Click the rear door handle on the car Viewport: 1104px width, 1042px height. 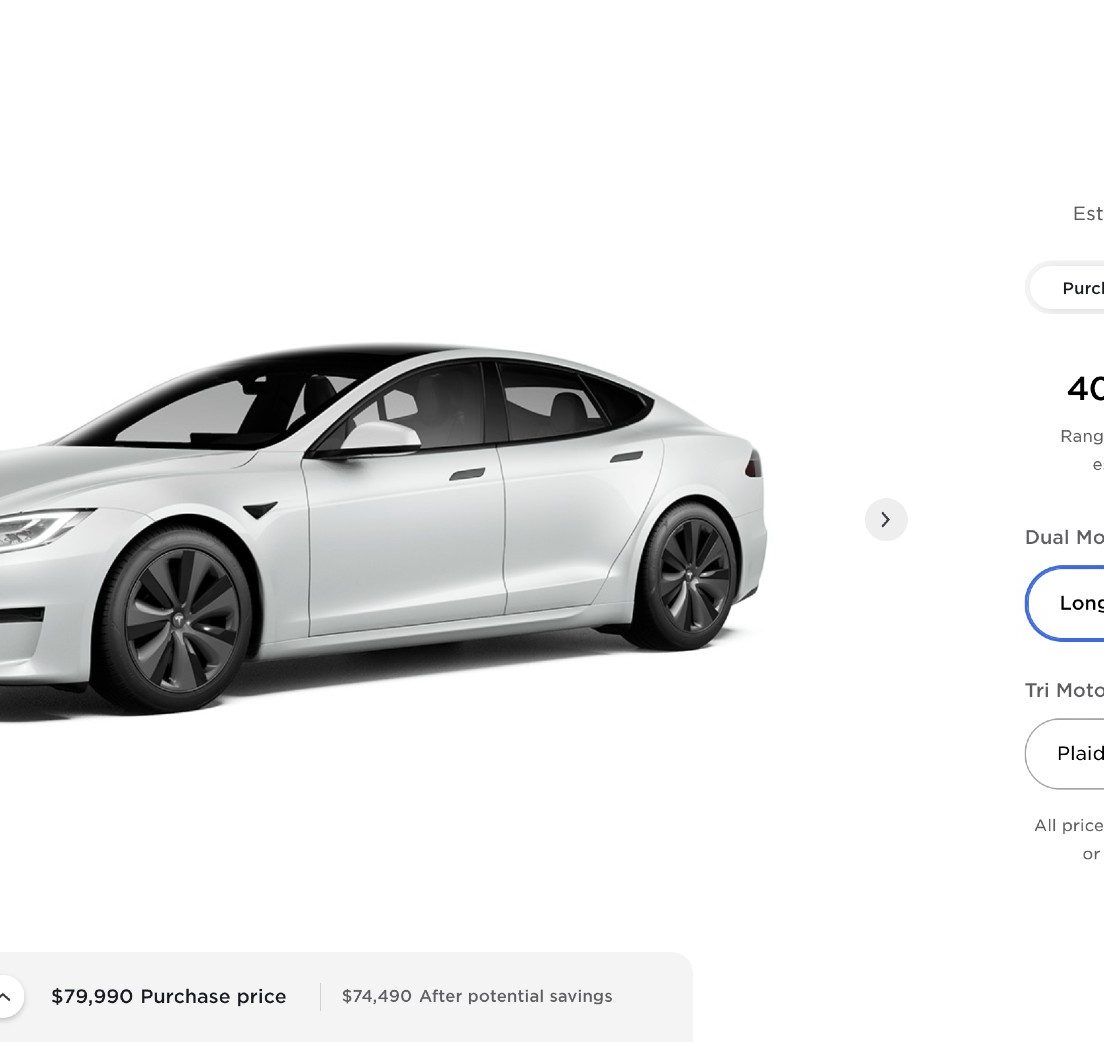pos(626,457)
